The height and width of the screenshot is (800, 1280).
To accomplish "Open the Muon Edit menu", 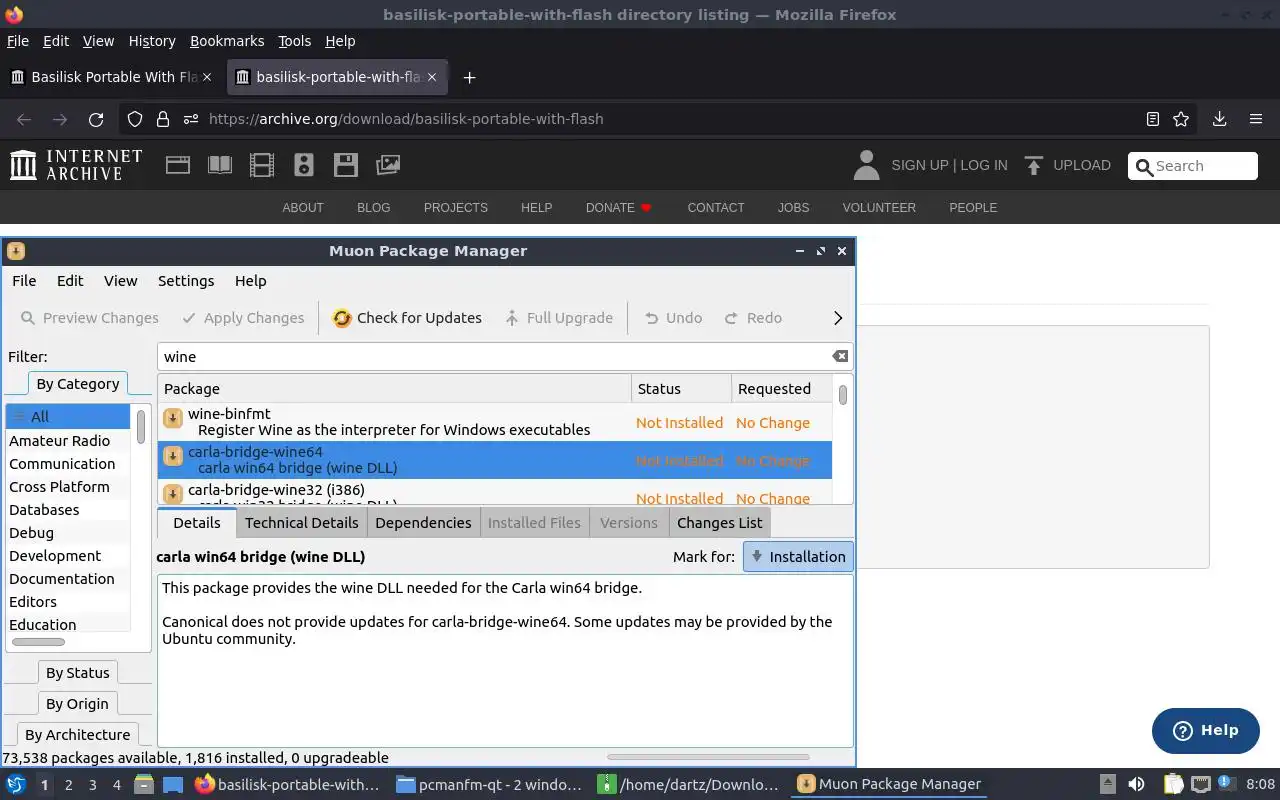I will [x=70, y=281].
